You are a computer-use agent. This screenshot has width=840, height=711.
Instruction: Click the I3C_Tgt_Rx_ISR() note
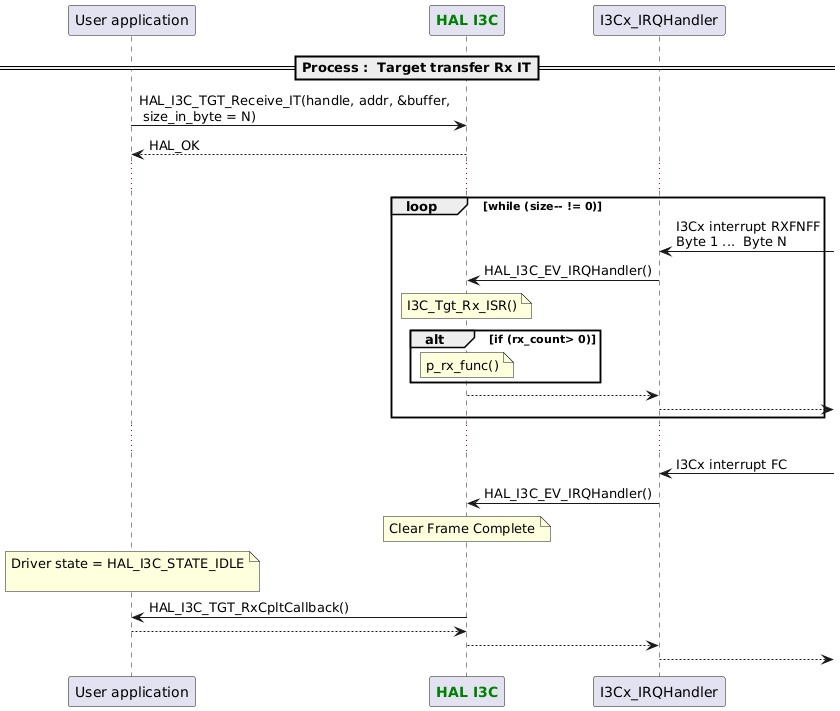tap(463, 306)
